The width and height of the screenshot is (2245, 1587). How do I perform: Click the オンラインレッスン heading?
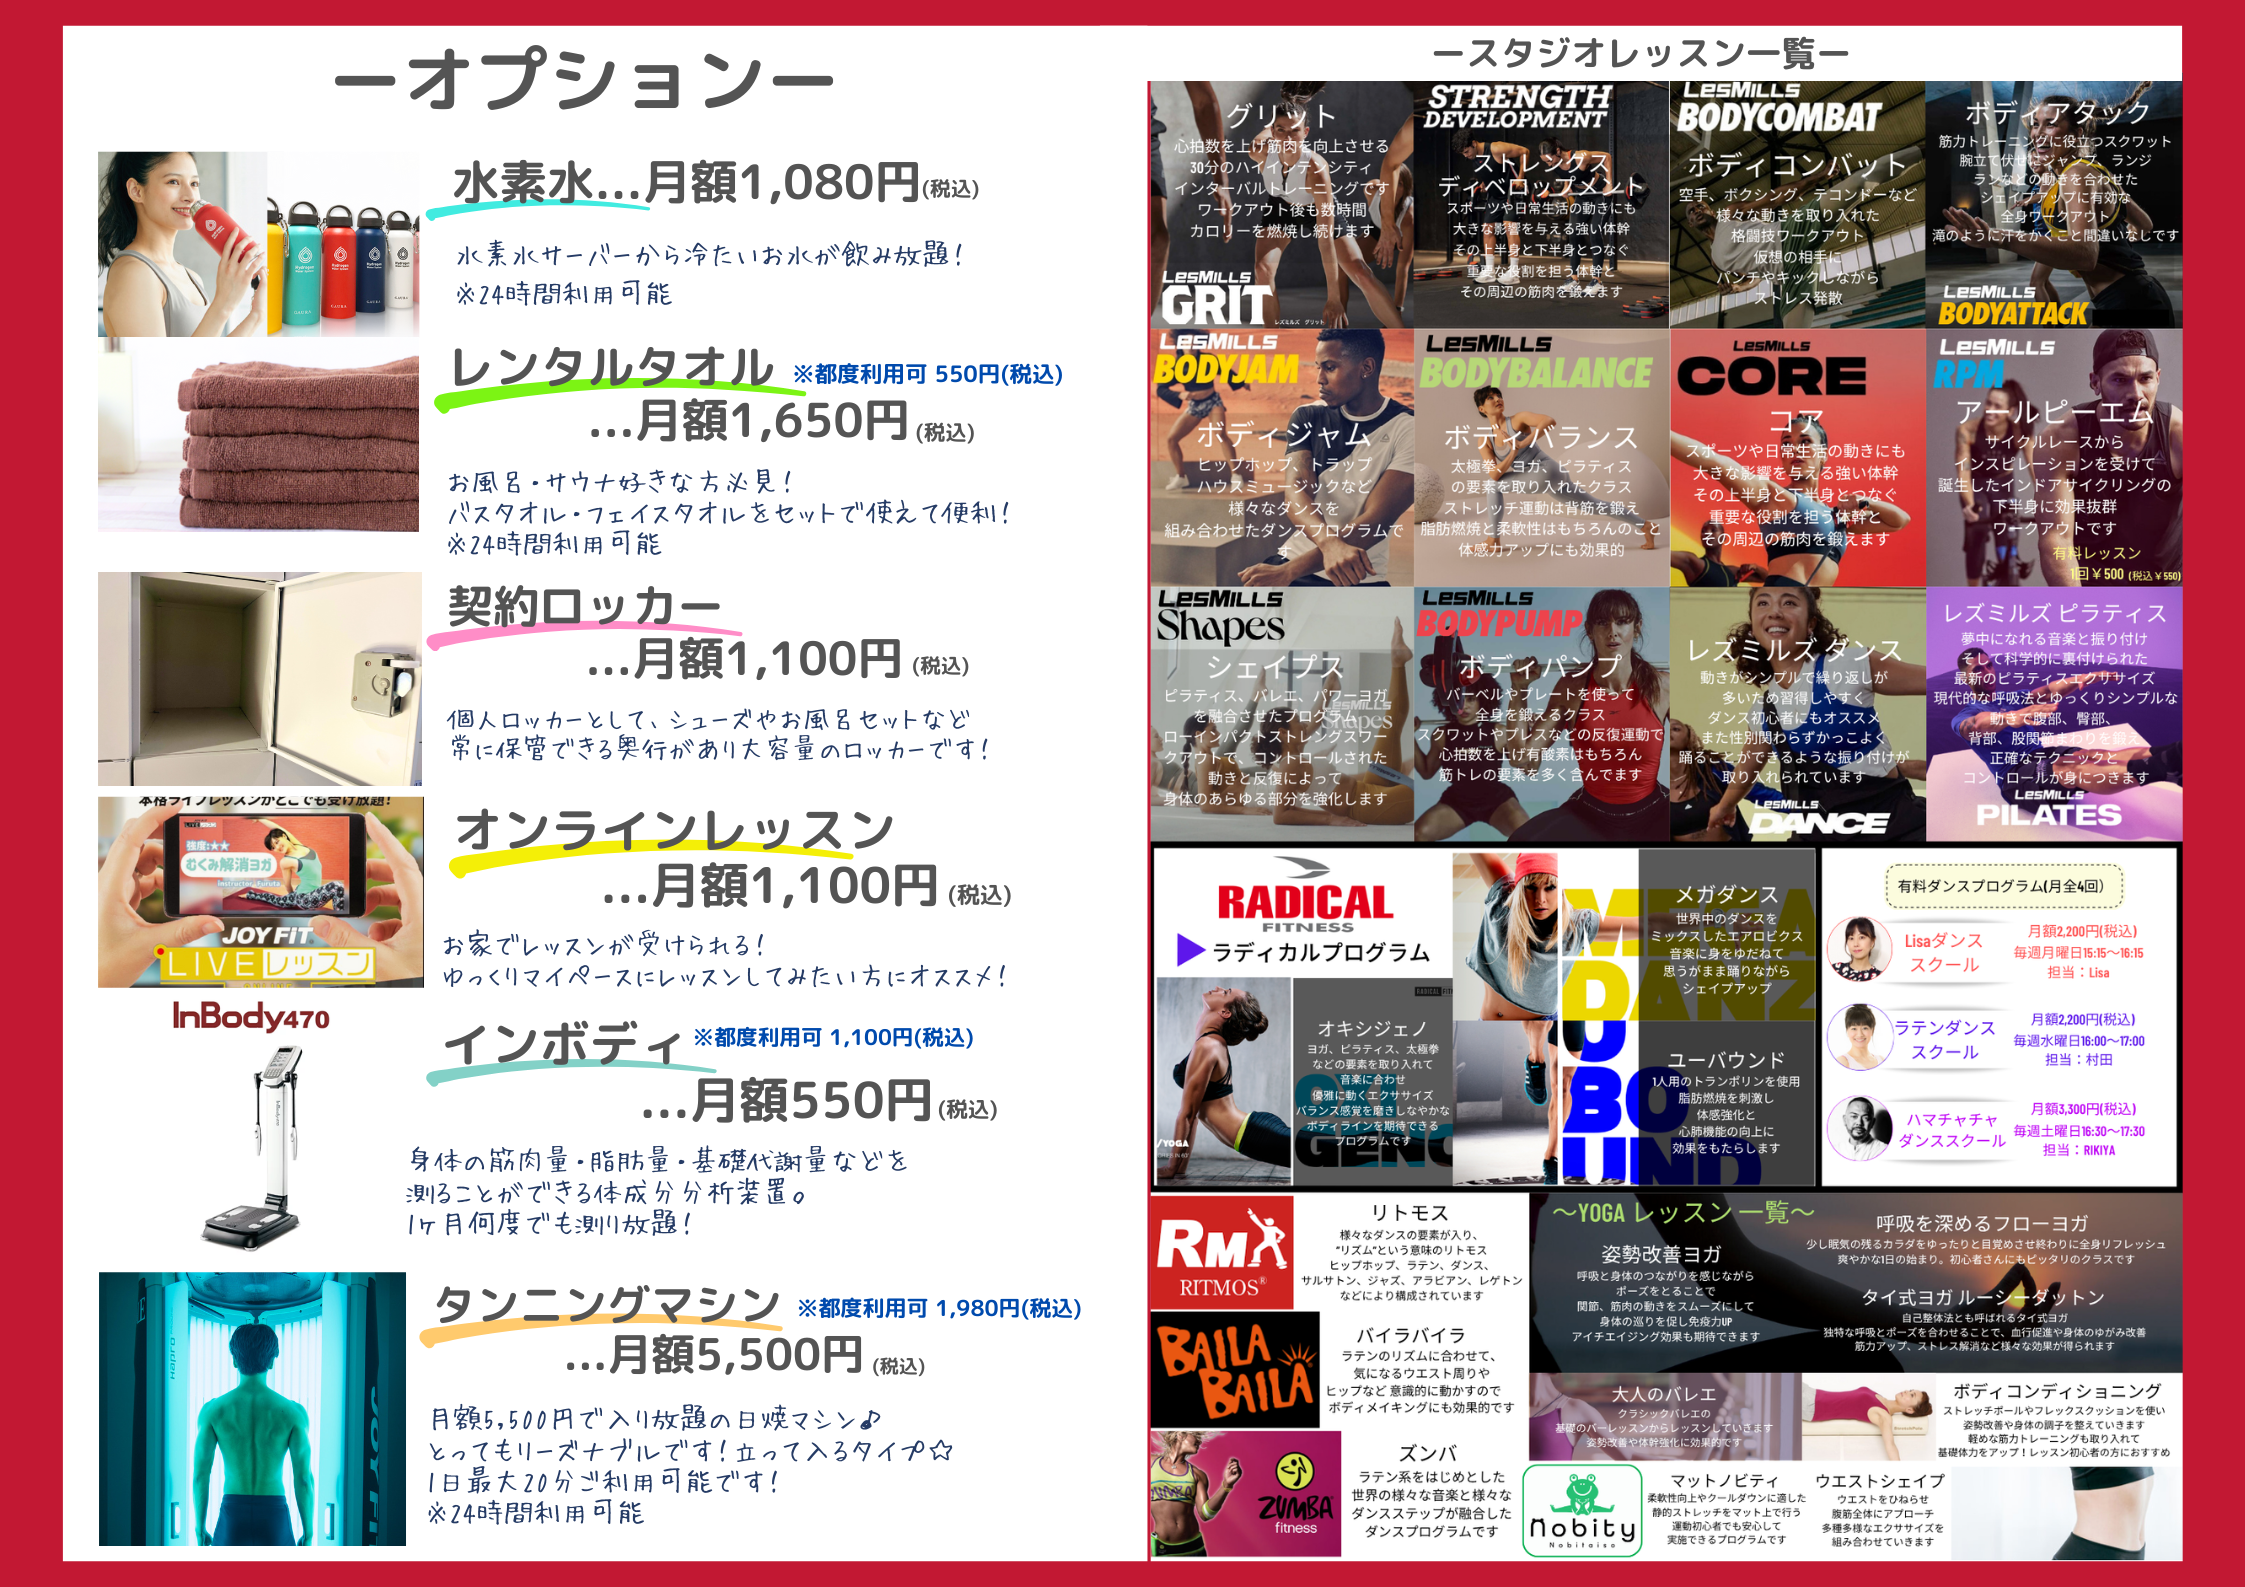click(x=673, y=830)
